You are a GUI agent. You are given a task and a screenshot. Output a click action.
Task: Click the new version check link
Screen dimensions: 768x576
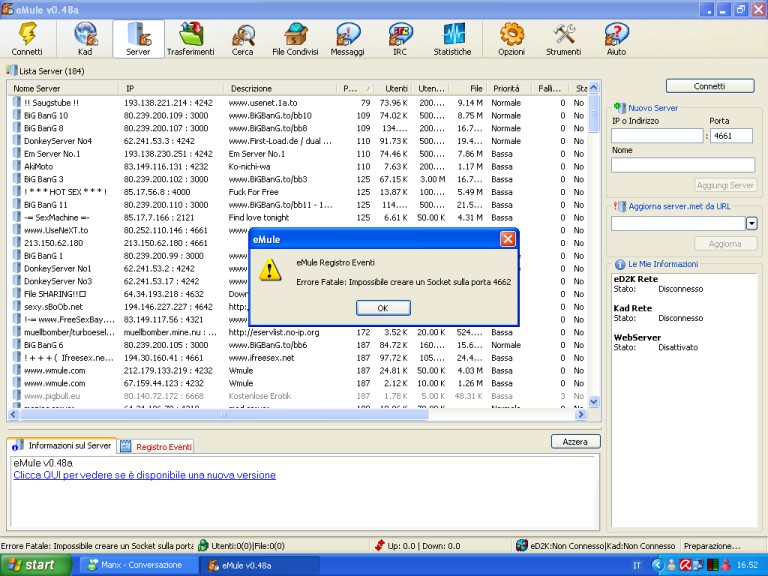(x=144, y=475)
